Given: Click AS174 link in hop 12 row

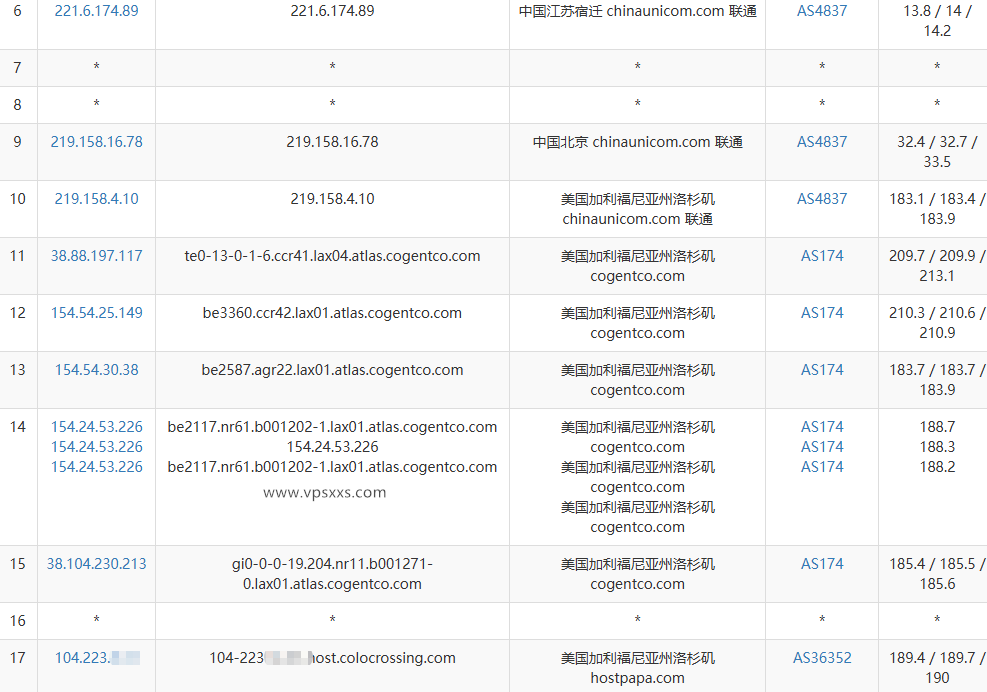Looking at the screenshot, I should click(x=821, y=313).
